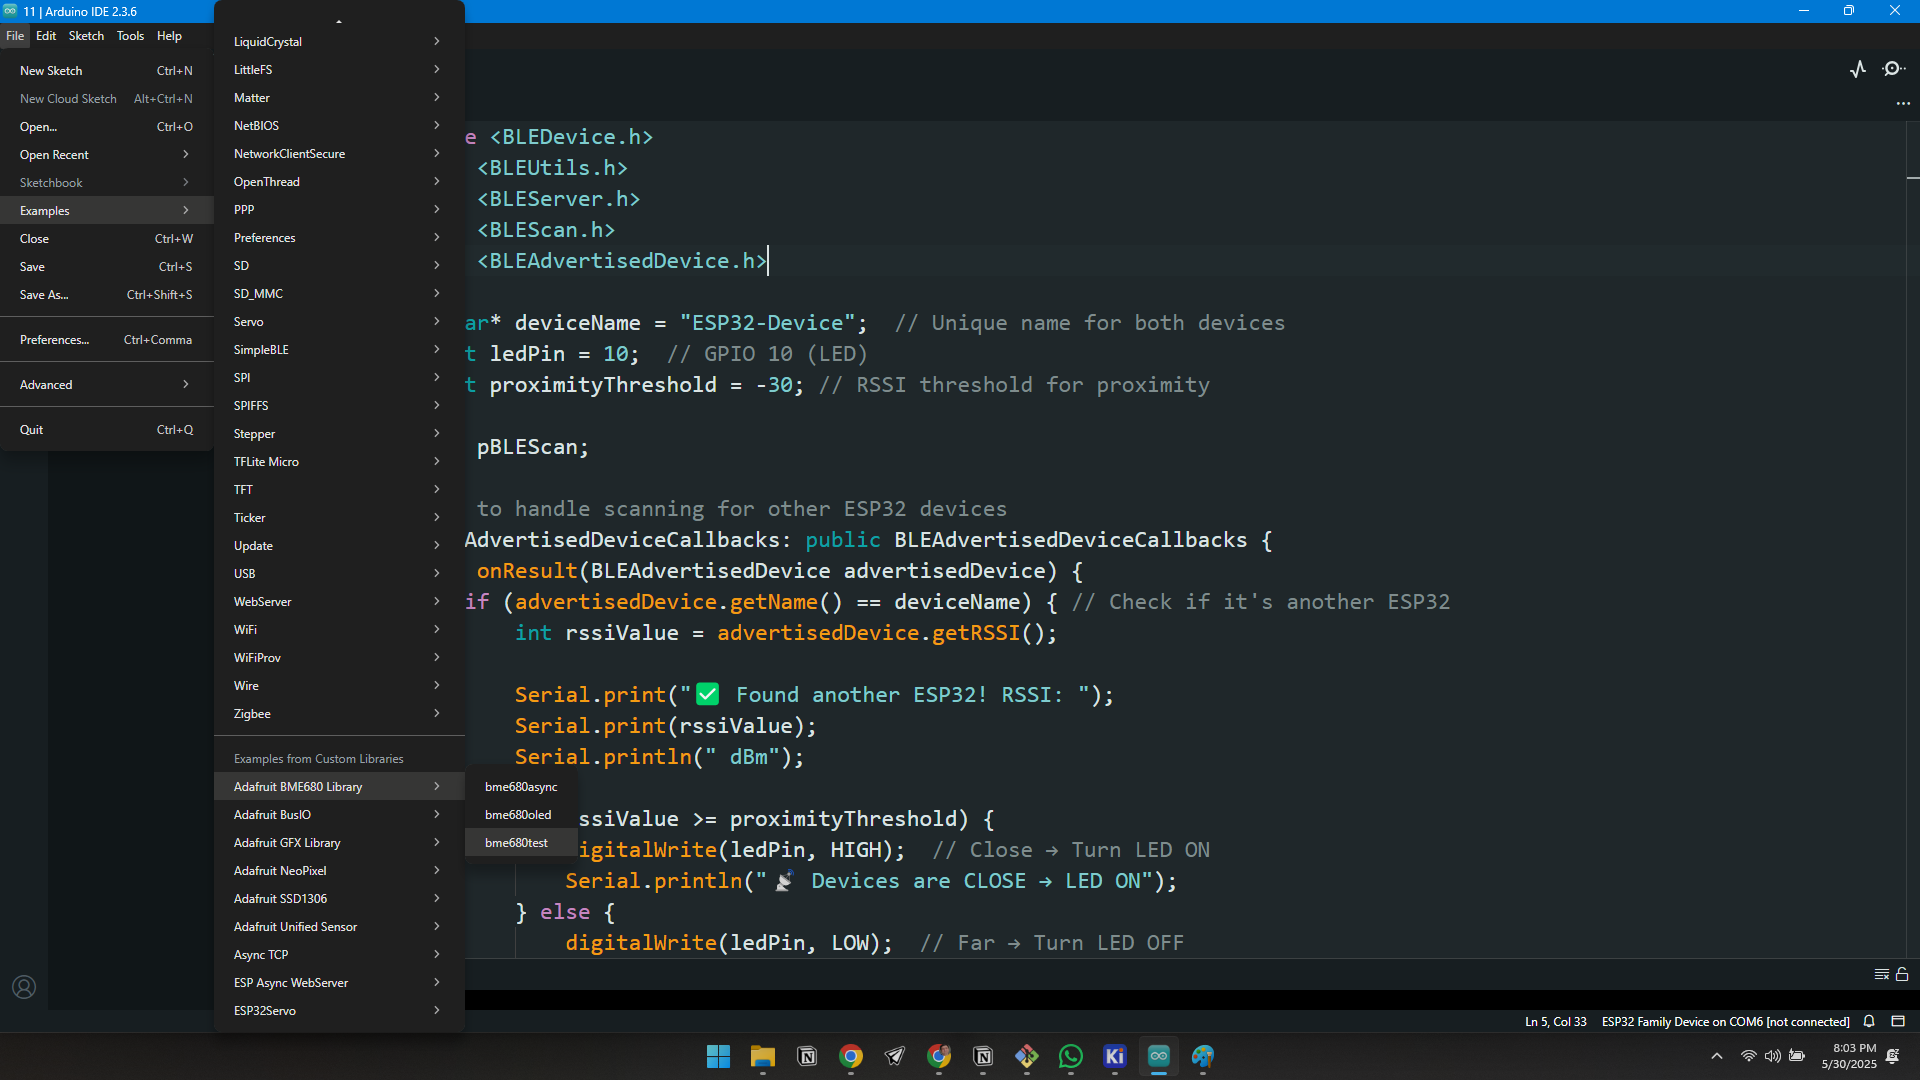Click the Wi-Fi network tray icon
1920x1080 pixels.
1748,1056
